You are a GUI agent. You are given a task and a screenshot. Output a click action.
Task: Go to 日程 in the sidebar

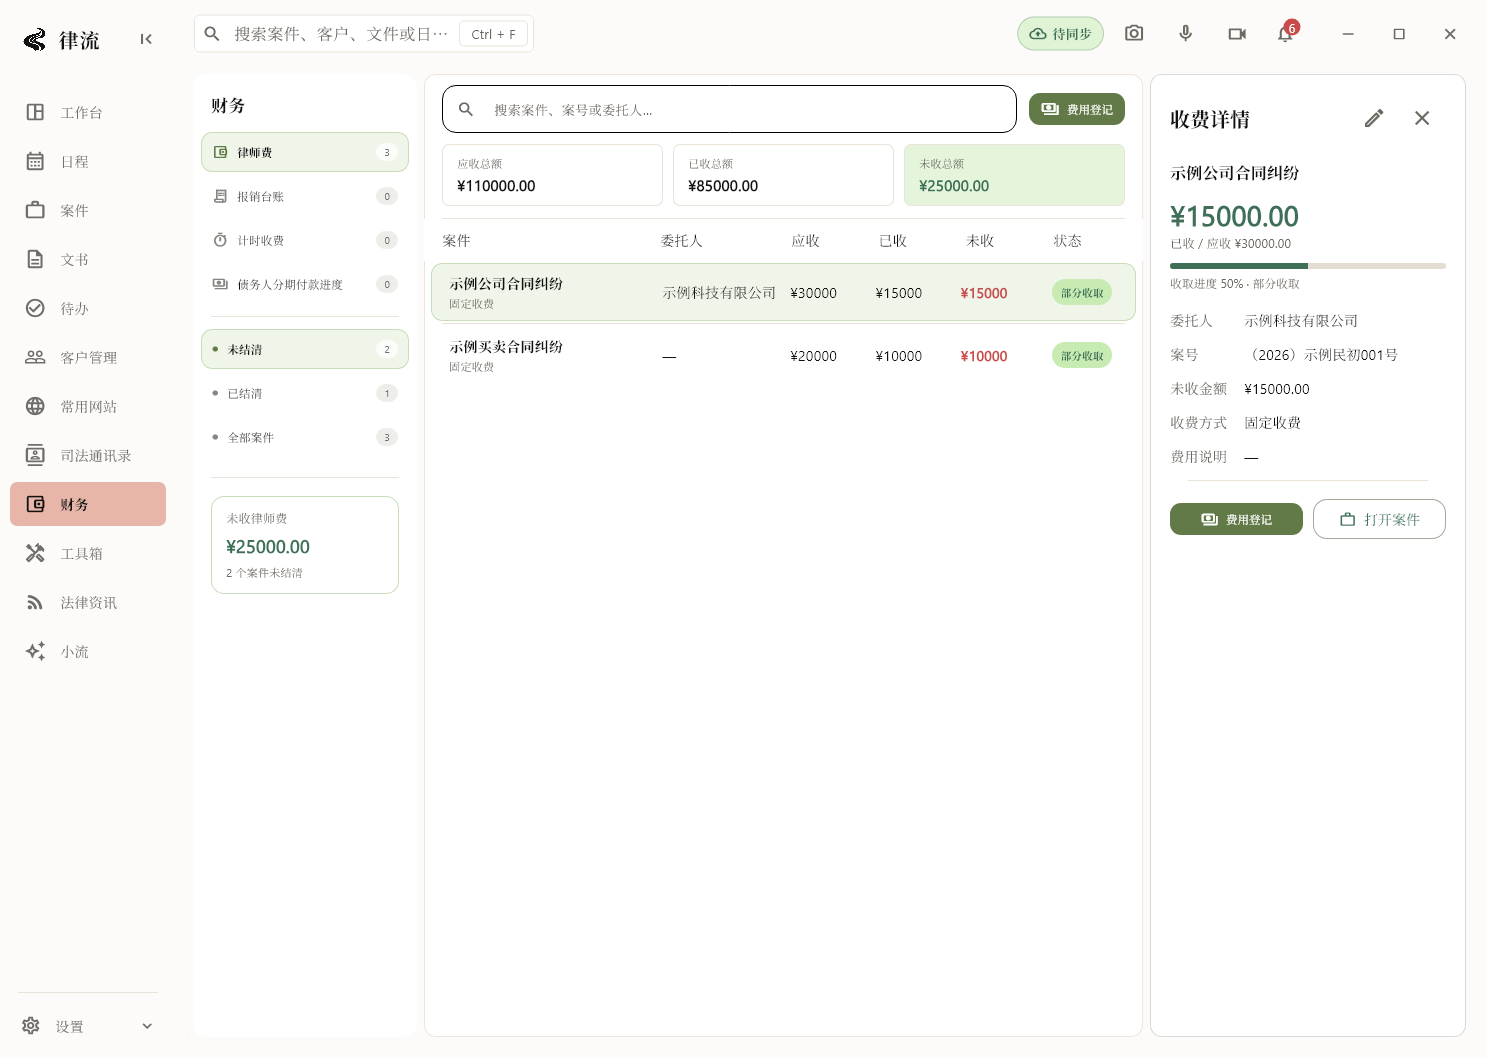88,161
